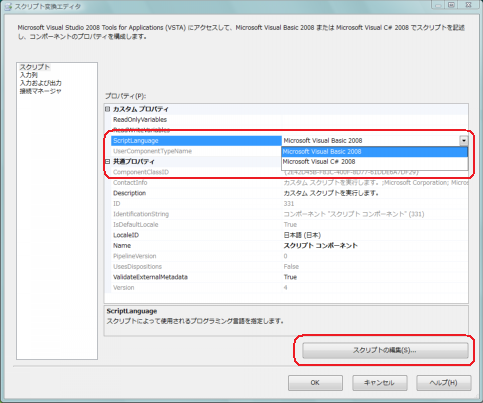The width and height of the screenshot is (483, 403).
Task: Select the ValidateExternalMetadata True value
Action: (290, 277)
